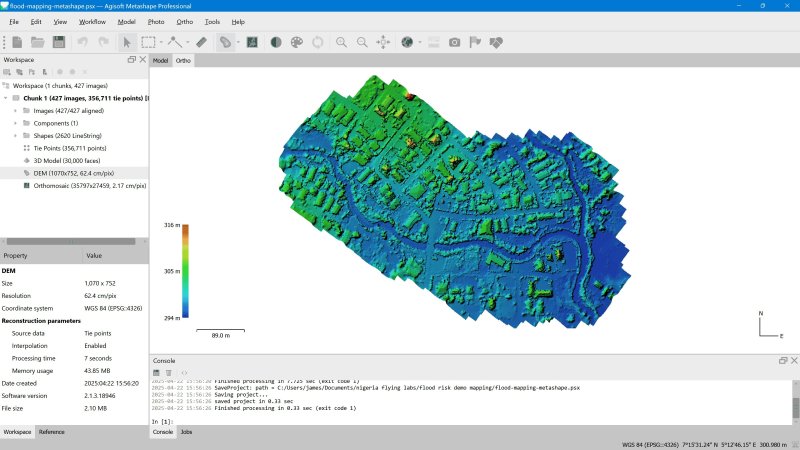Open the File menu
This screenshot has height=450, width=800.
[x=14, y=22]
